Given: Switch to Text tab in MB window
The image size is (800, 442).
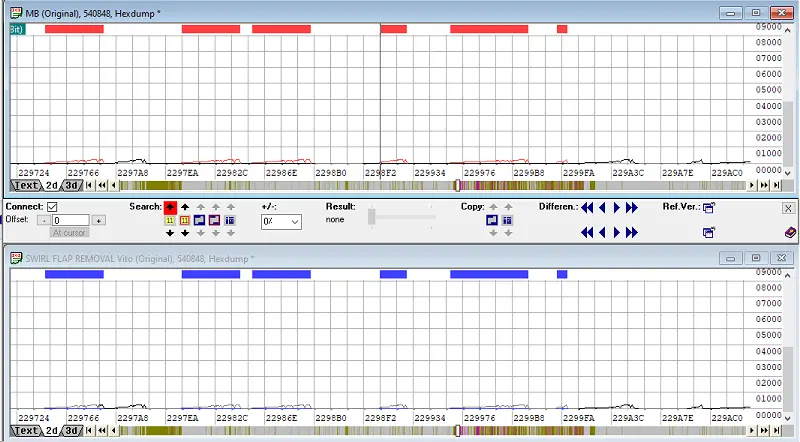Looking at the screenshot, I should [26, 185].
